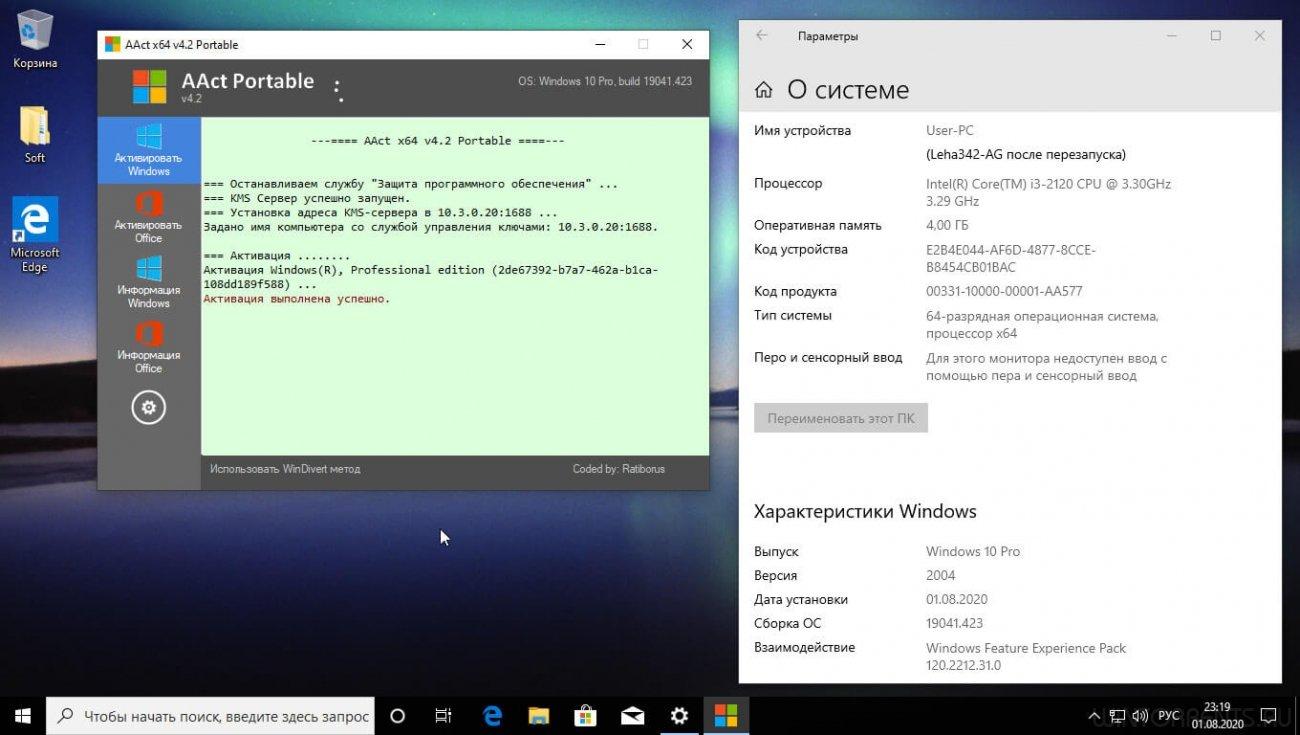Click 'Windows 10 Pro' edition value
1300x735 pixels.
973,551
